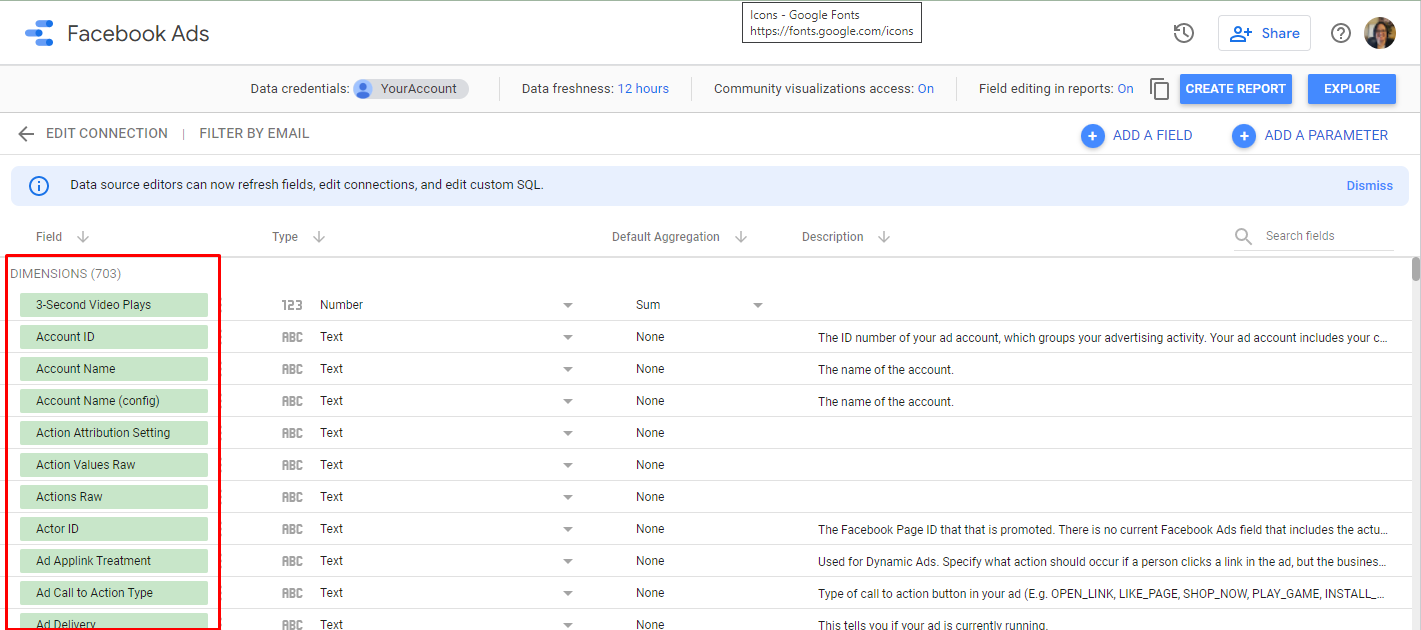Viewport: 1421px width, 630px height.
Task: Select the Account Name (config) field
Action: coord(113,401)
